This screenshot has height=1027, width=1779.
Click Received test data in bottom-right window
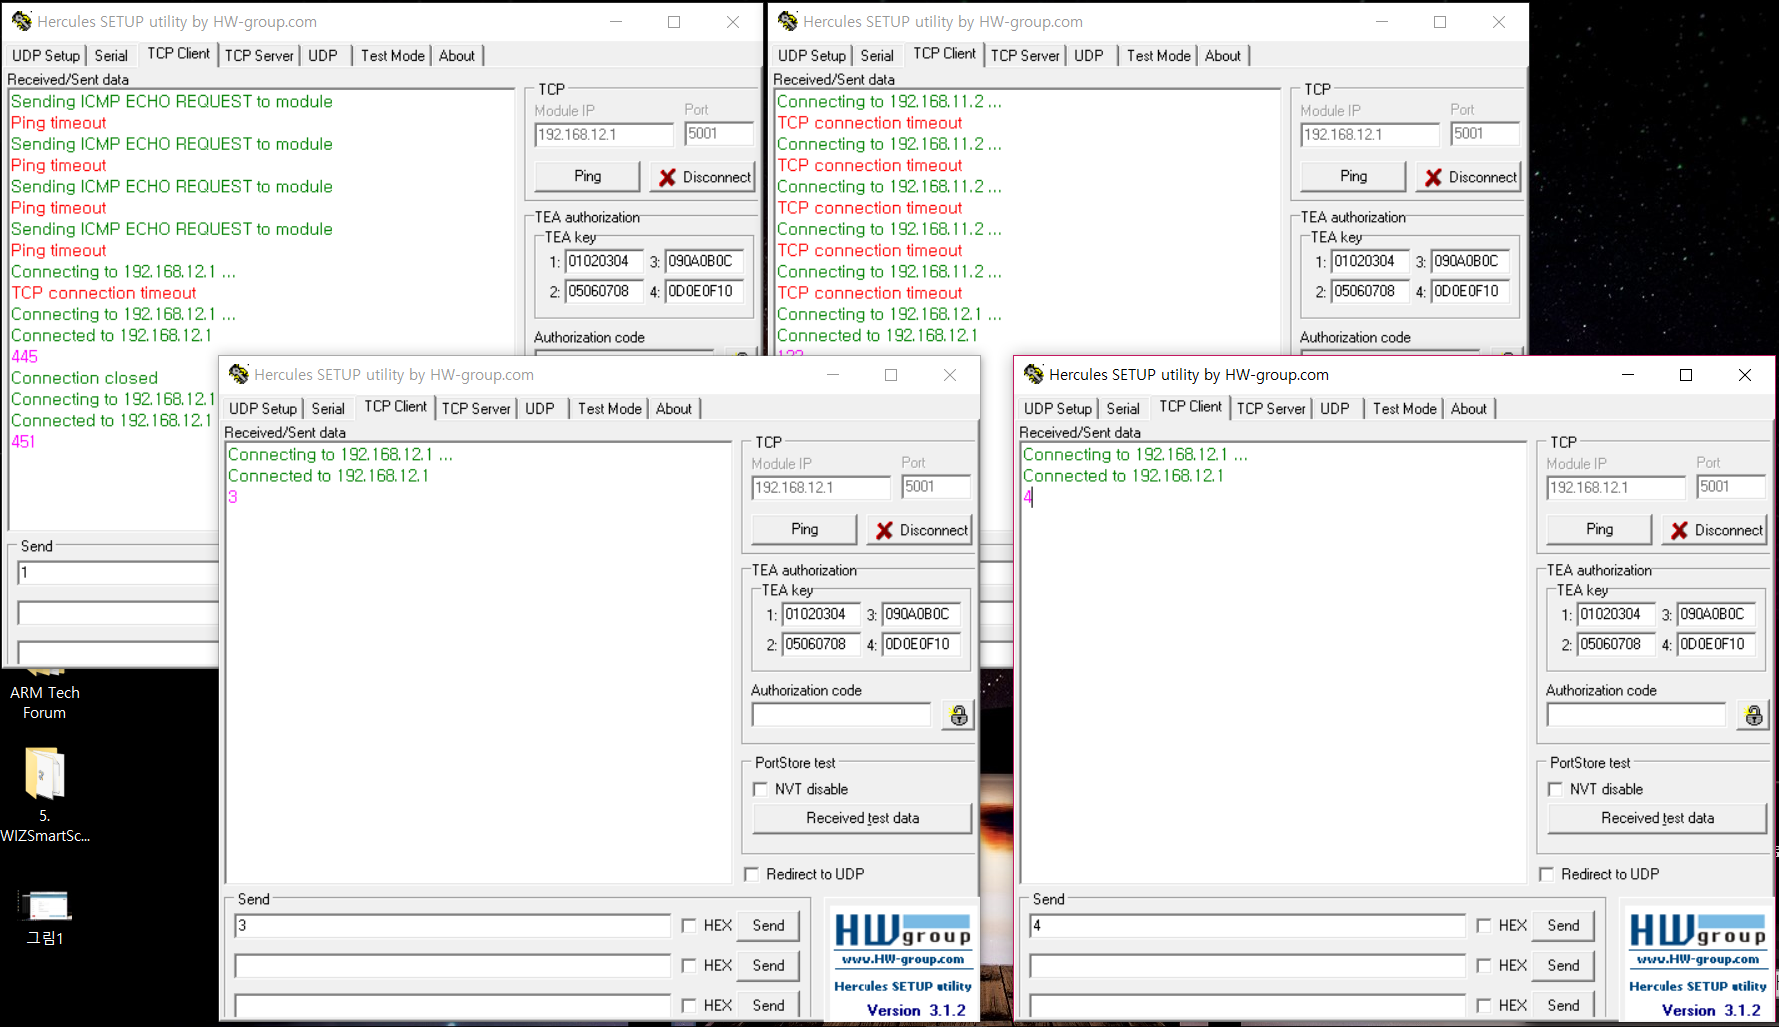pyautogui.click(x=1657, y=818)
